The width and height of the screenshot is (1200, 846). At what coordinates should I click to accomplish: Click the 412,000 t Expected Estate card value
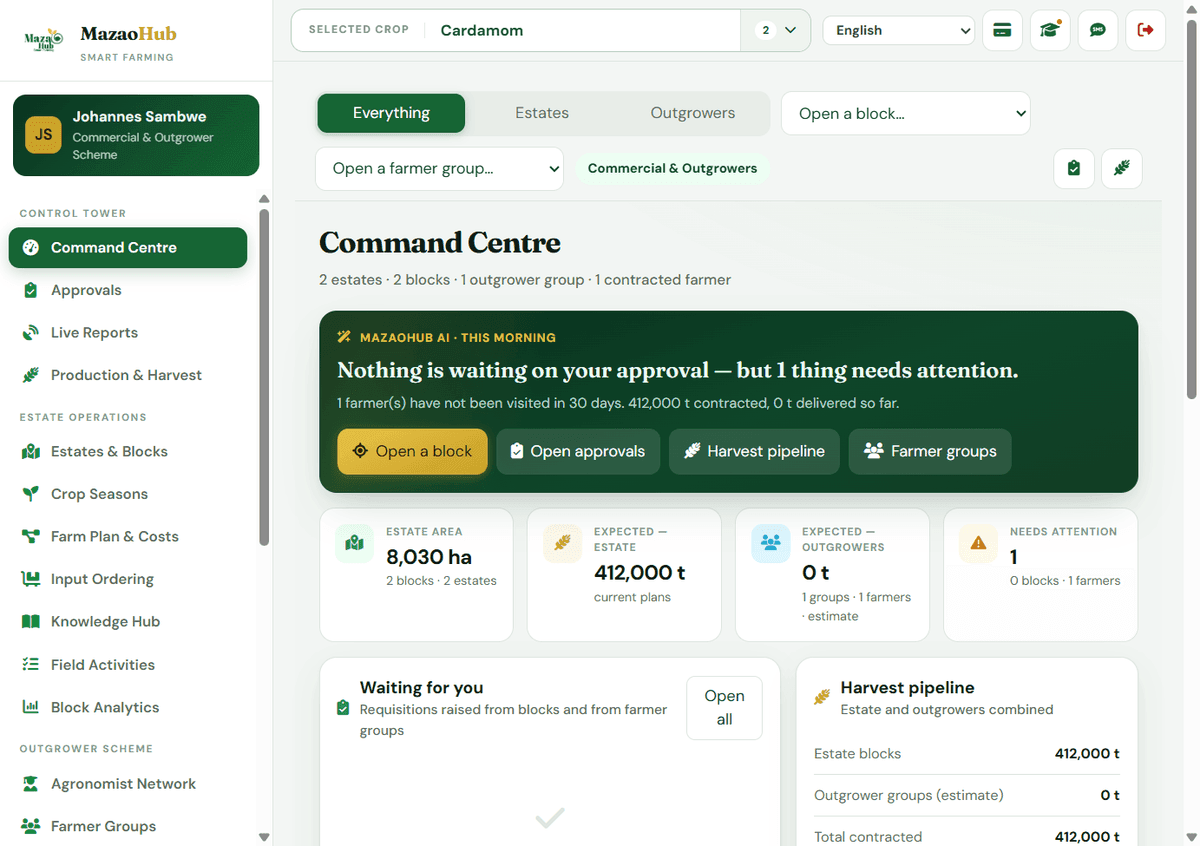point(640,573)
